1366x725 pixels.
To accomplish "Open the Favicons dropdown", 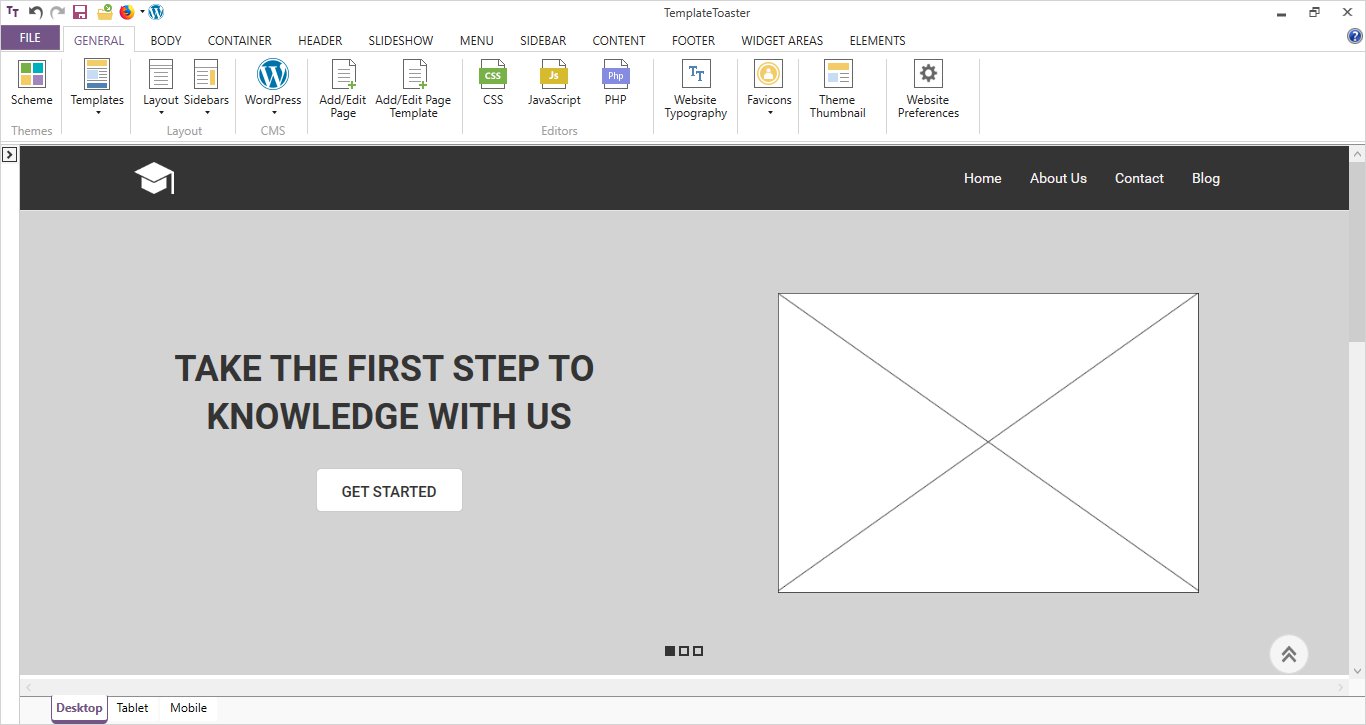I will coord(769,112).
